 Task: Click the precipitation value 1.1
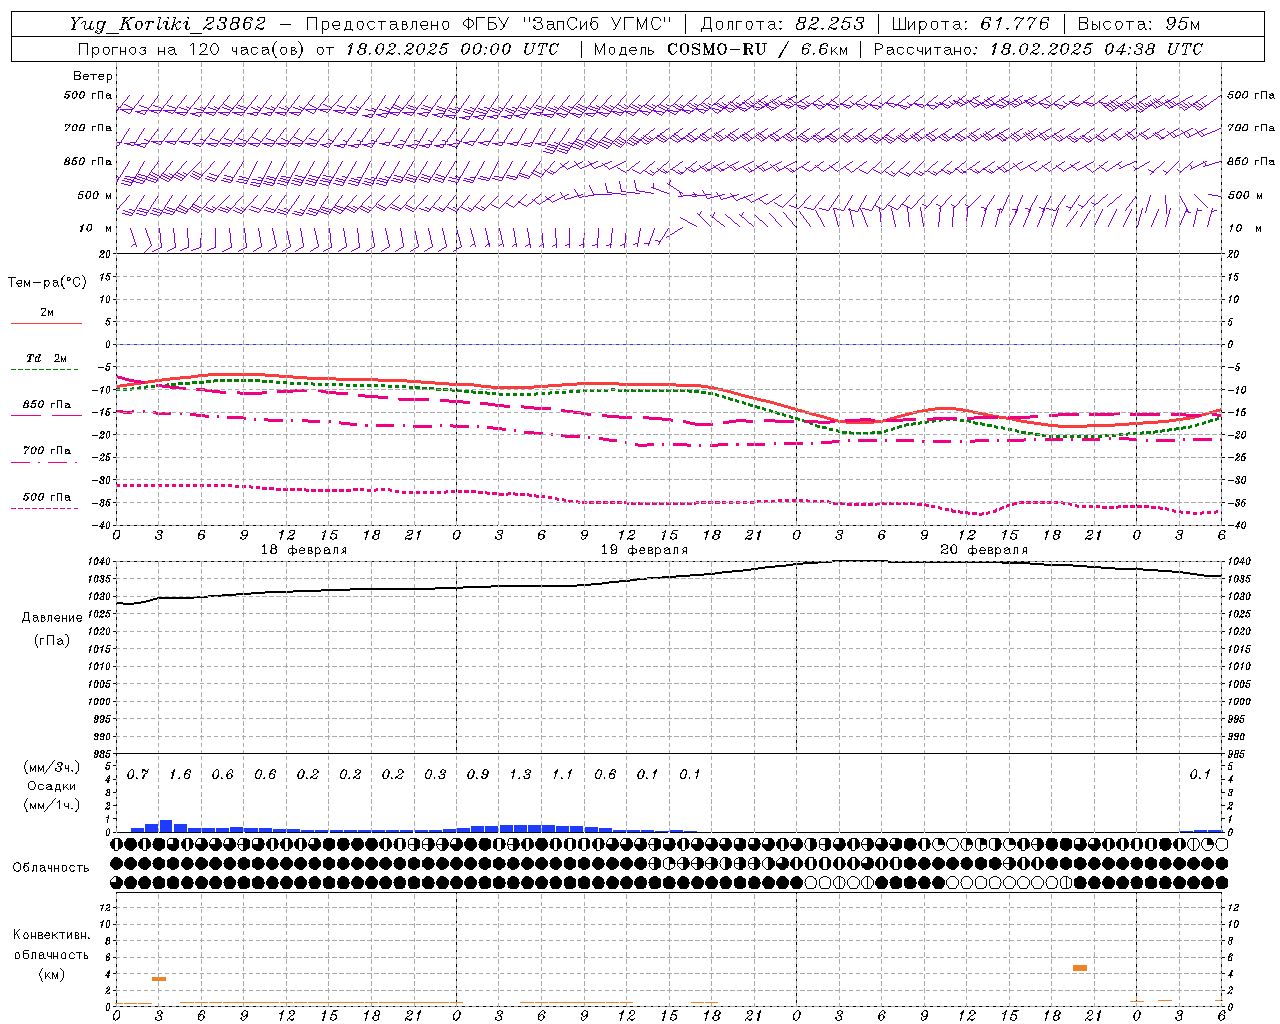tap(563, 775)
